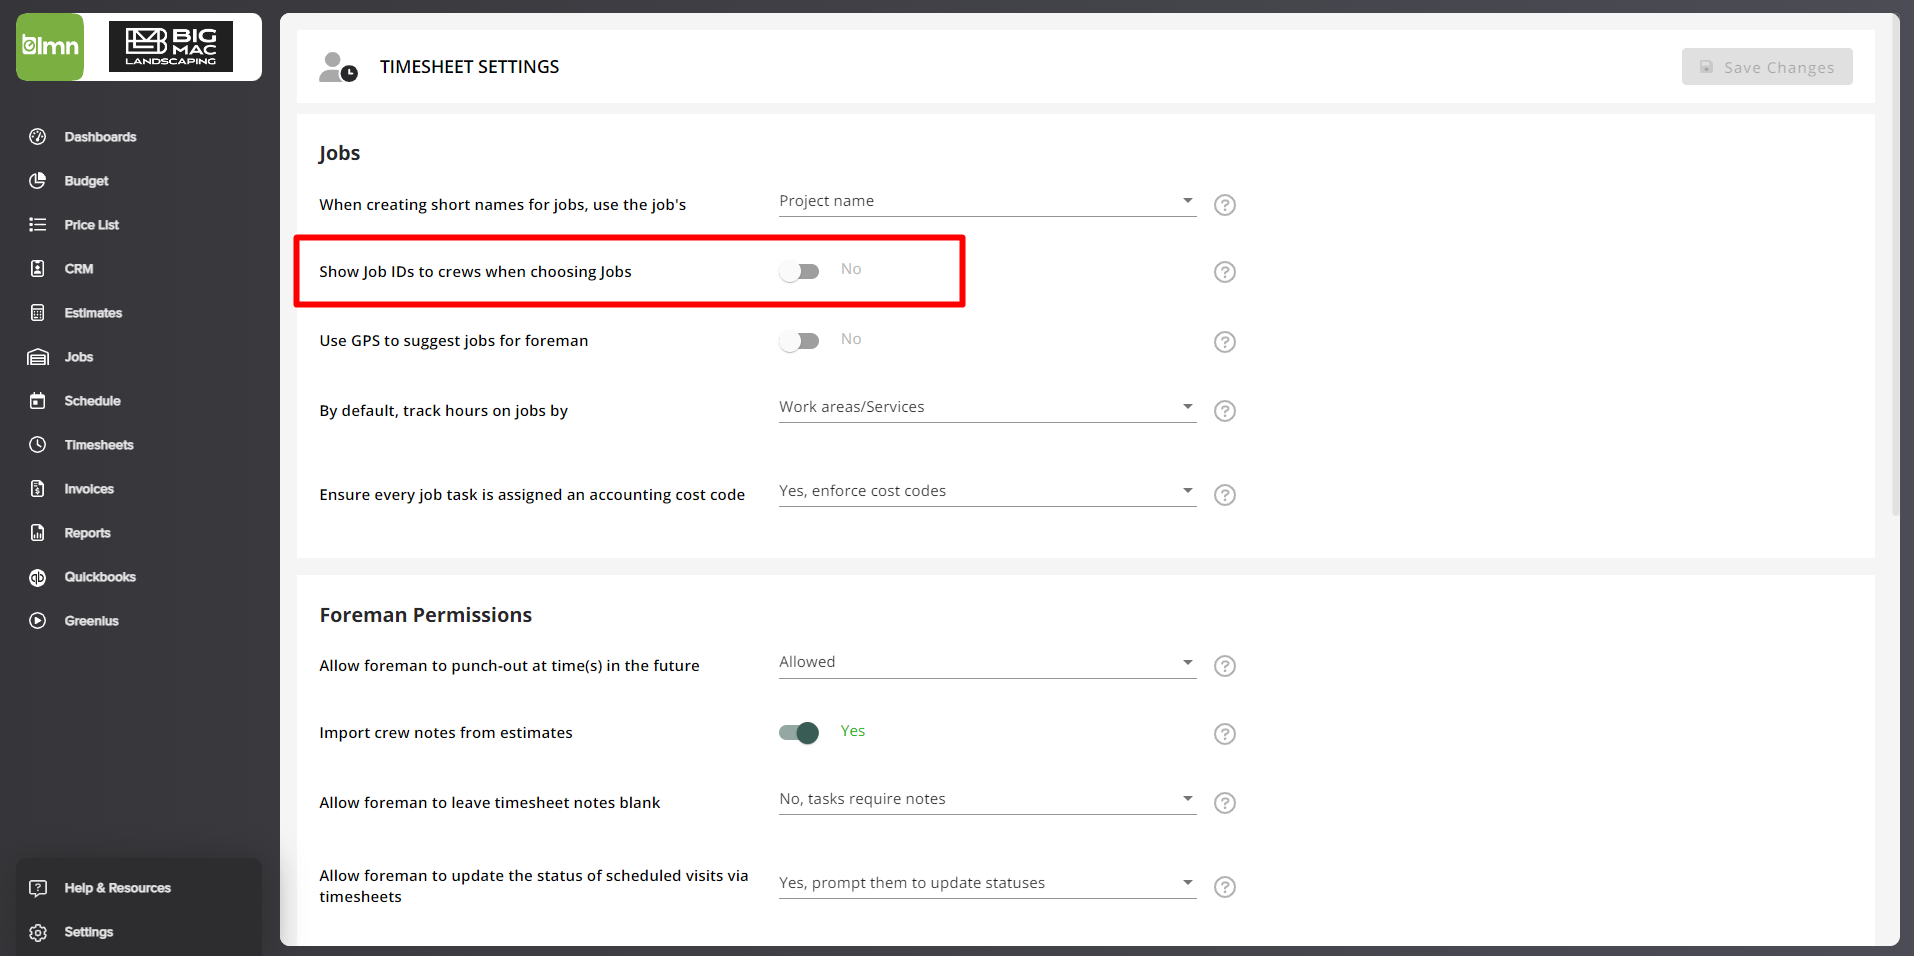This screenshot has width=1914, height=956.
Task: Open help for track hours on jobs setting
Action: click(x=1225, y=411)
